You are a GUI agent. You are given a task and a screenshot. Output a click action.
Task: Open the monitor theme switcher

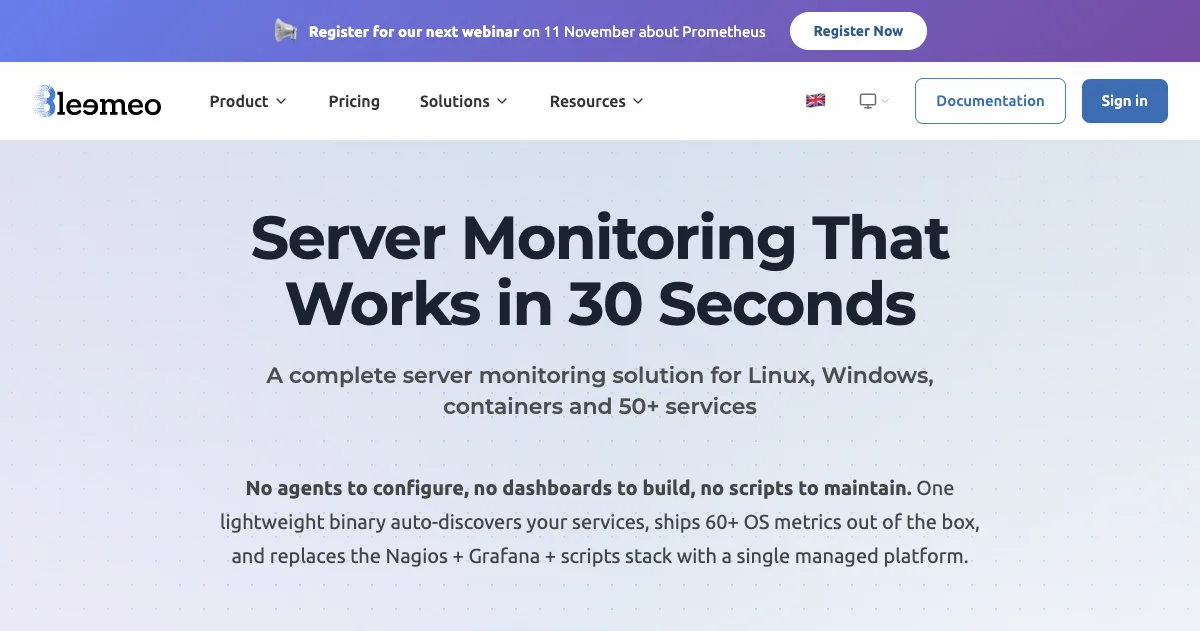pyautogui.click(x=874, y=101)
